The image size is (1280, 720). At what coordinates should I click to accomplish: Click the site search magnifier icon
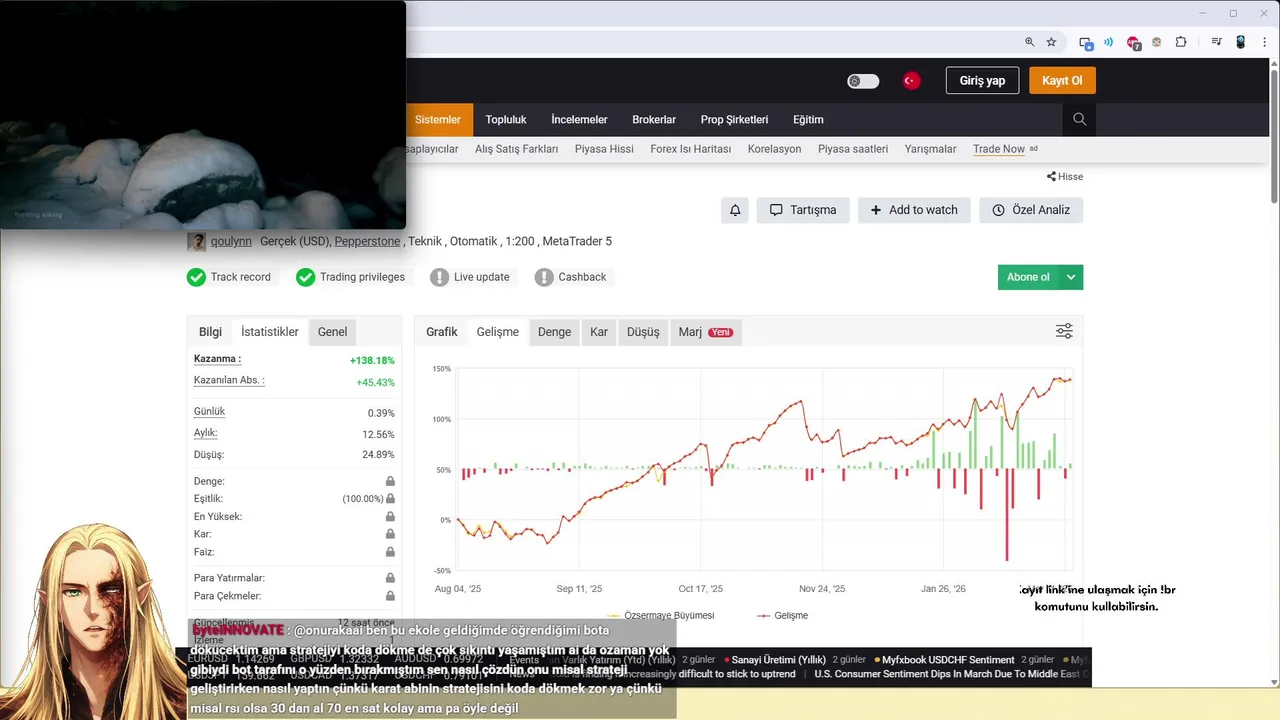[1079, 119]
